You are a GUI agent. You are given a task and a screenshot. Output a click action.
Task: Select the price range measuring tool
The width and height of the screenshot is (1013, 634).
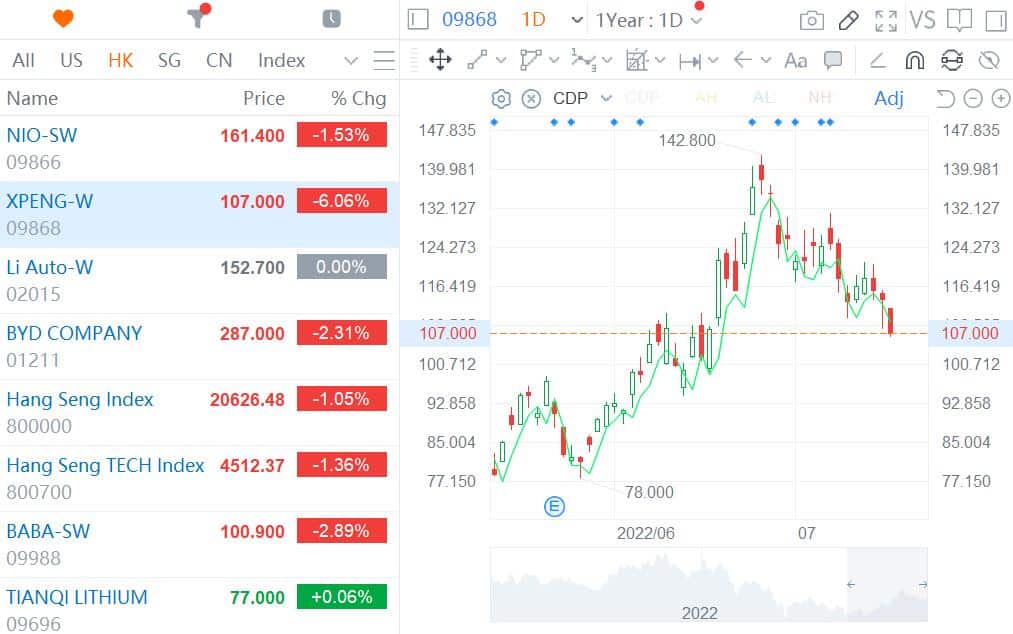click(690, 61)
